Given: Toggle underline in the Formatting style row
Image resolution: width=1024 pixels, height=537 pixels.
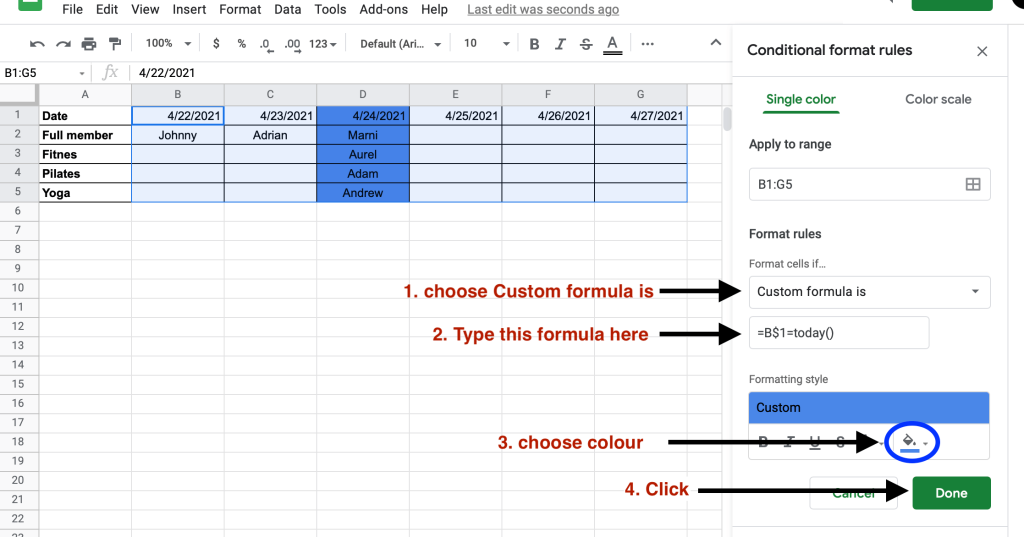Looking at the screenshot, I should 814,442.
